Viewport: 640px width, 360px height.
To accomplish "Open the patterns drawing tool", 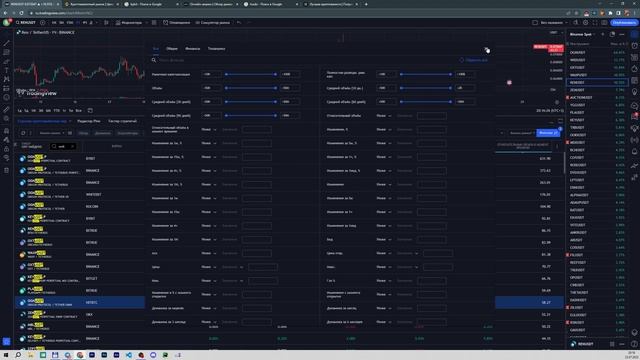I will (7, 79).
